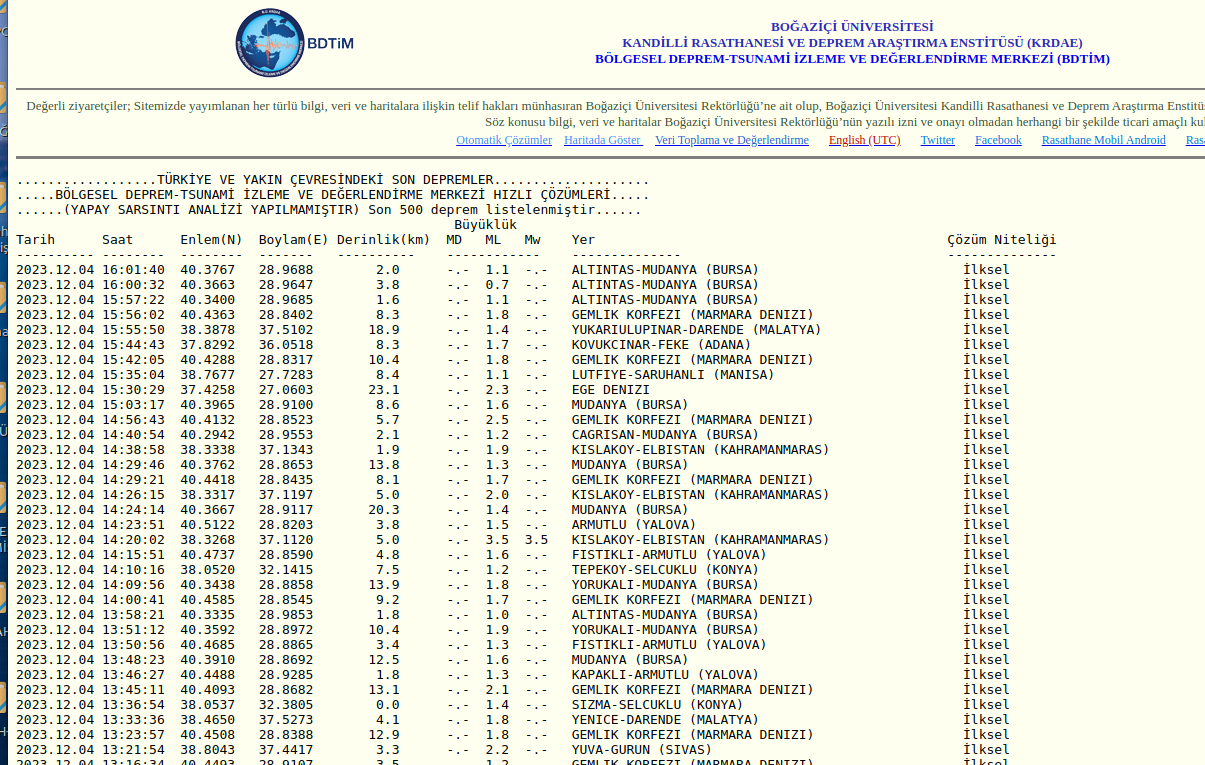Screen dimensions: 1205x765
Task: Click the 3.5 Mw magnitude value
Action: (x=536, y=540)
